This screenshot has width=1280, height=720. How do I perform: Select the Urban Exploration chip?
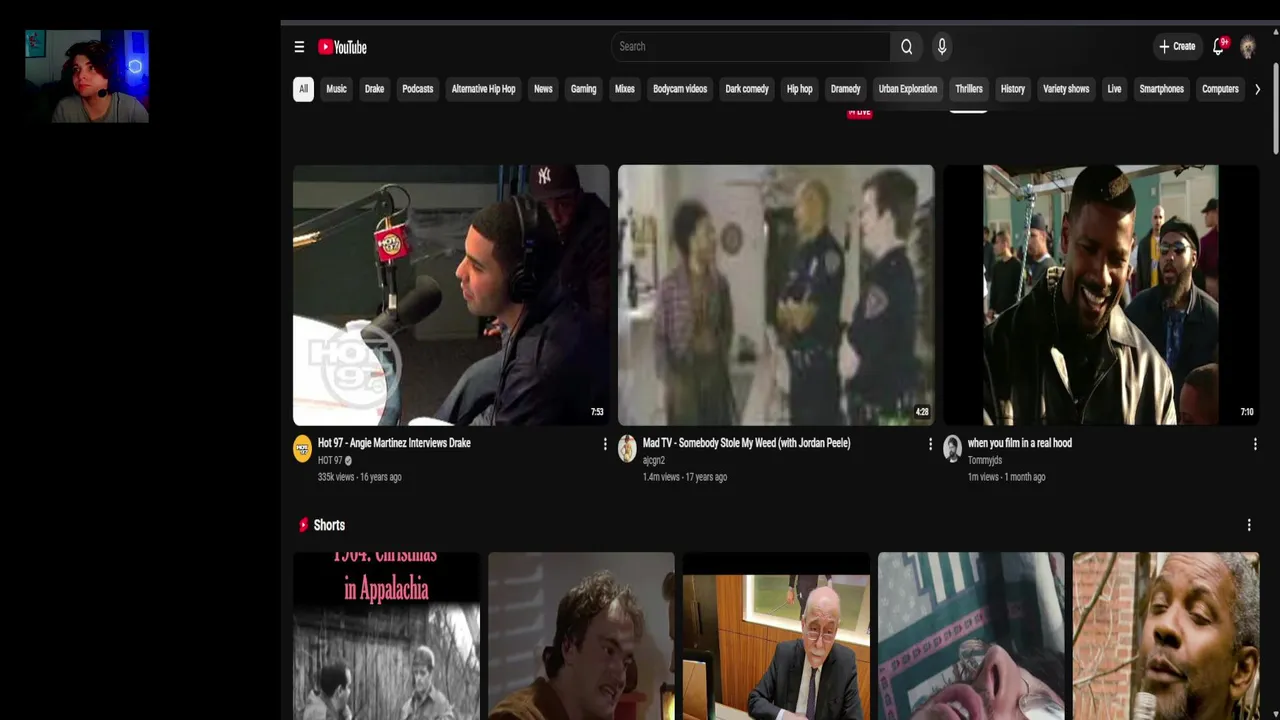click(908, 89)
